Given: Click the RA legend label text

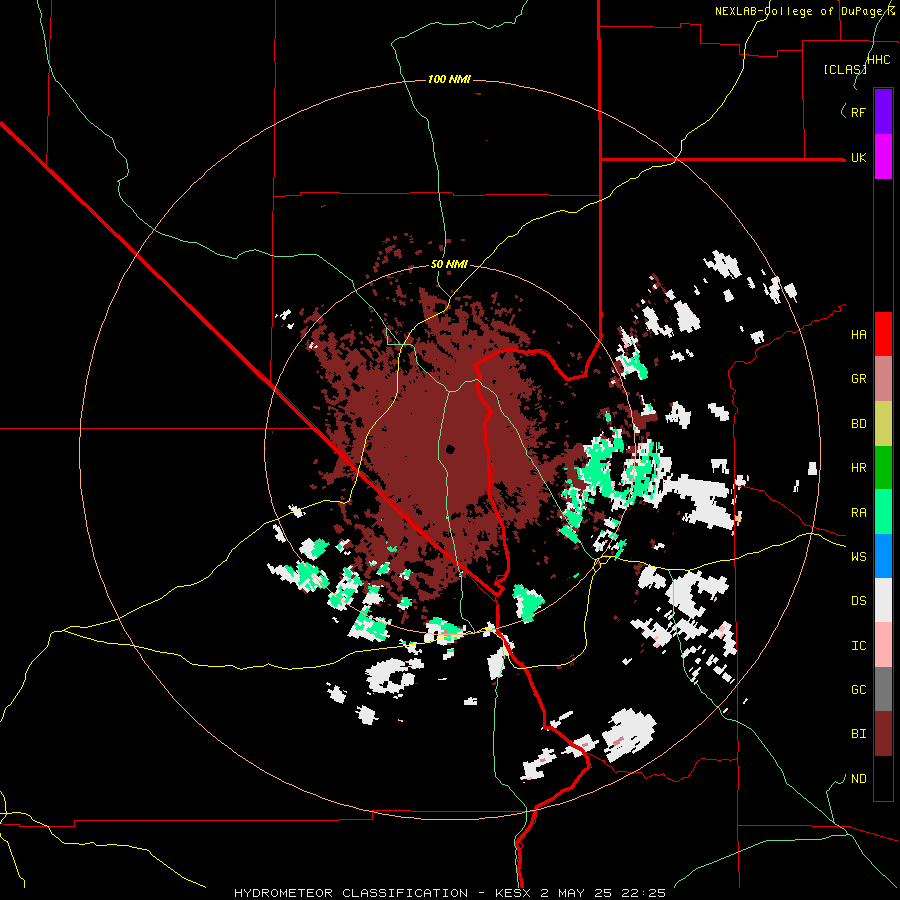Looking at the screenshot, I should (x=858, y=512).
